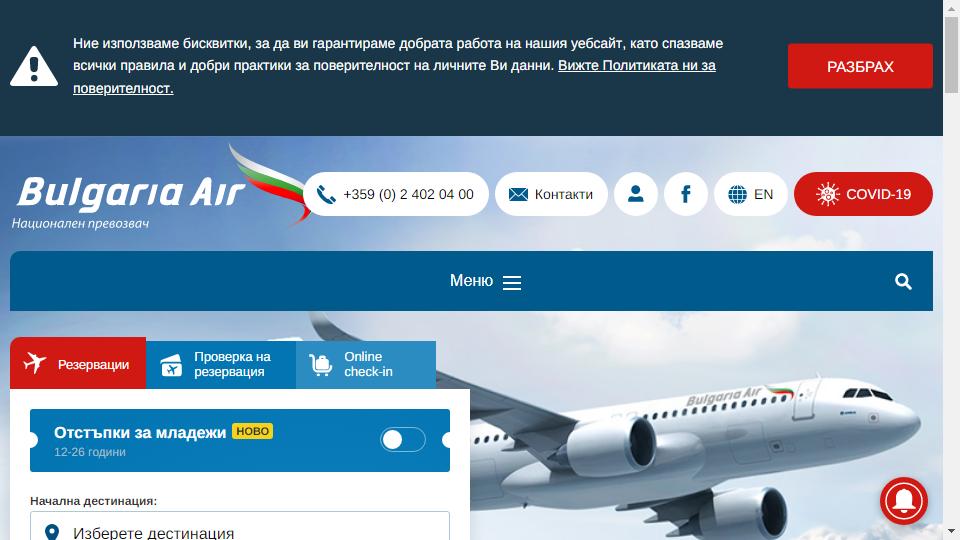Open the COVID-19 information button
The width and height of the screenshot is (960, 540).
point(863,194)
